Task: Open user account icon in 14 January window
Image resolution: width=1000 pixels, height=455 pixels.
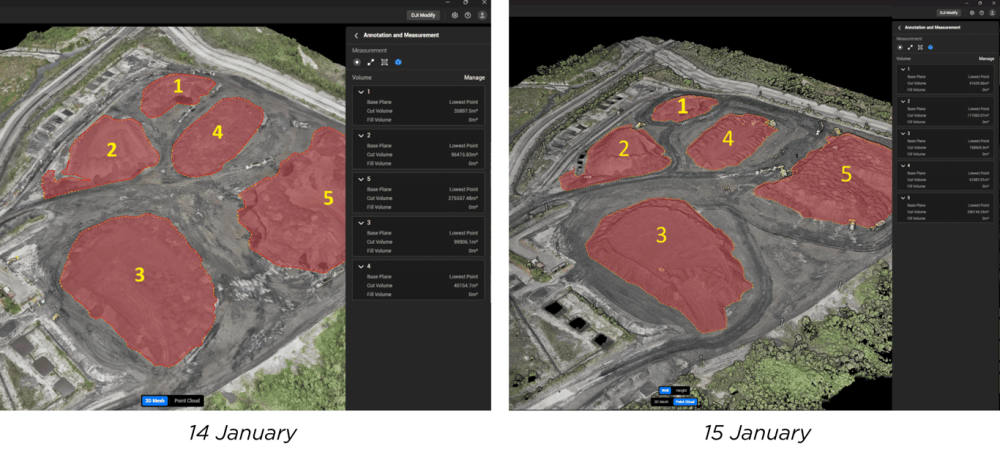Action: (482, 15)
